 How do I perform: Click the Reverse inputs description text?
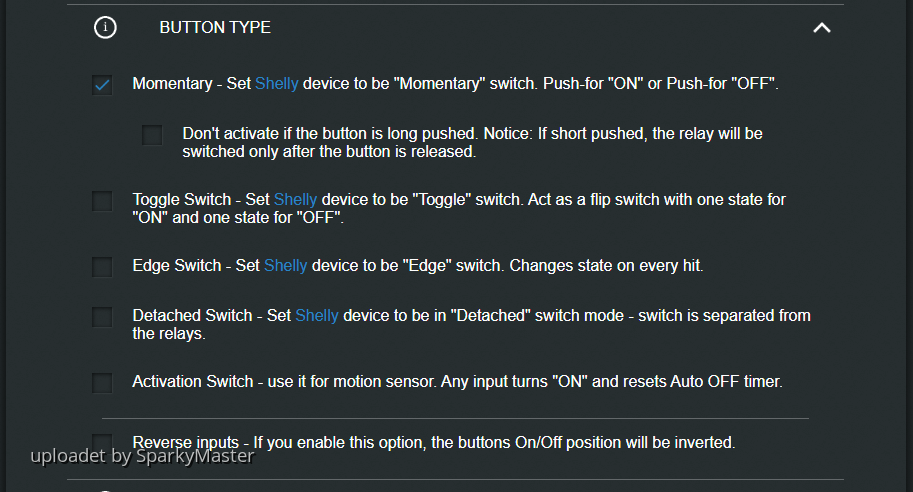pyautogui.click(x=434, y=441)
